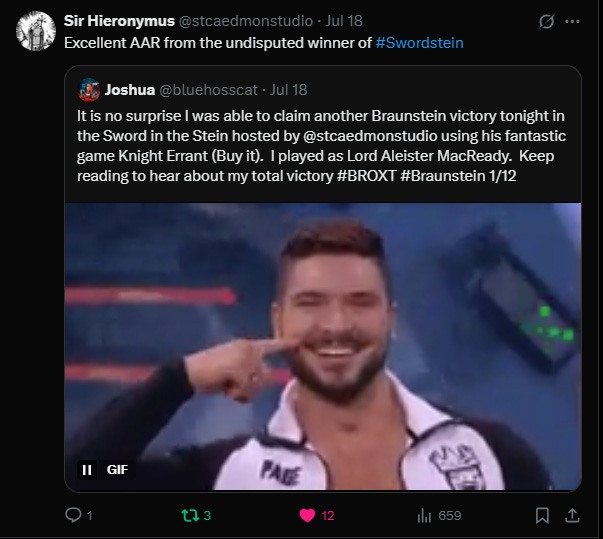The width and height of the screenshot is (603, 539).
Task: Open Joshua's profile avatar in quote
Action: [89, 90]
